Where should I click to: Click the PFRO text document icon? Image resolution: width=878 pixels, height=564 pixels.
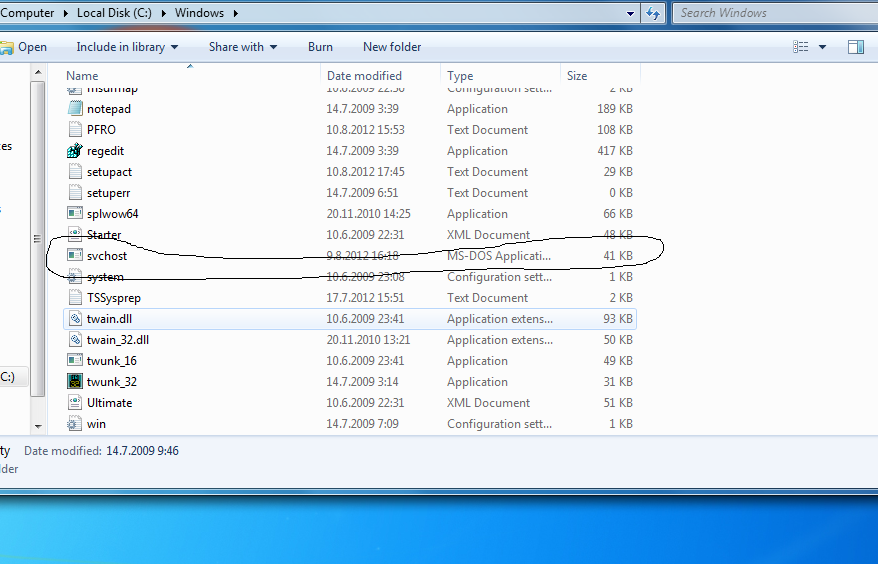pos(75,129)
